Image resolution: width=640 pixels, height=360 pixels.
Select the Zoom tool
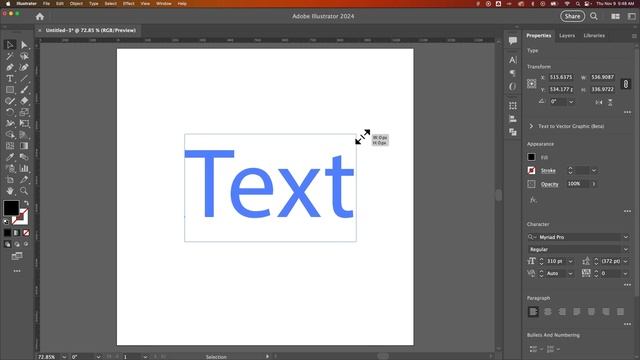[x=24, y=191]
